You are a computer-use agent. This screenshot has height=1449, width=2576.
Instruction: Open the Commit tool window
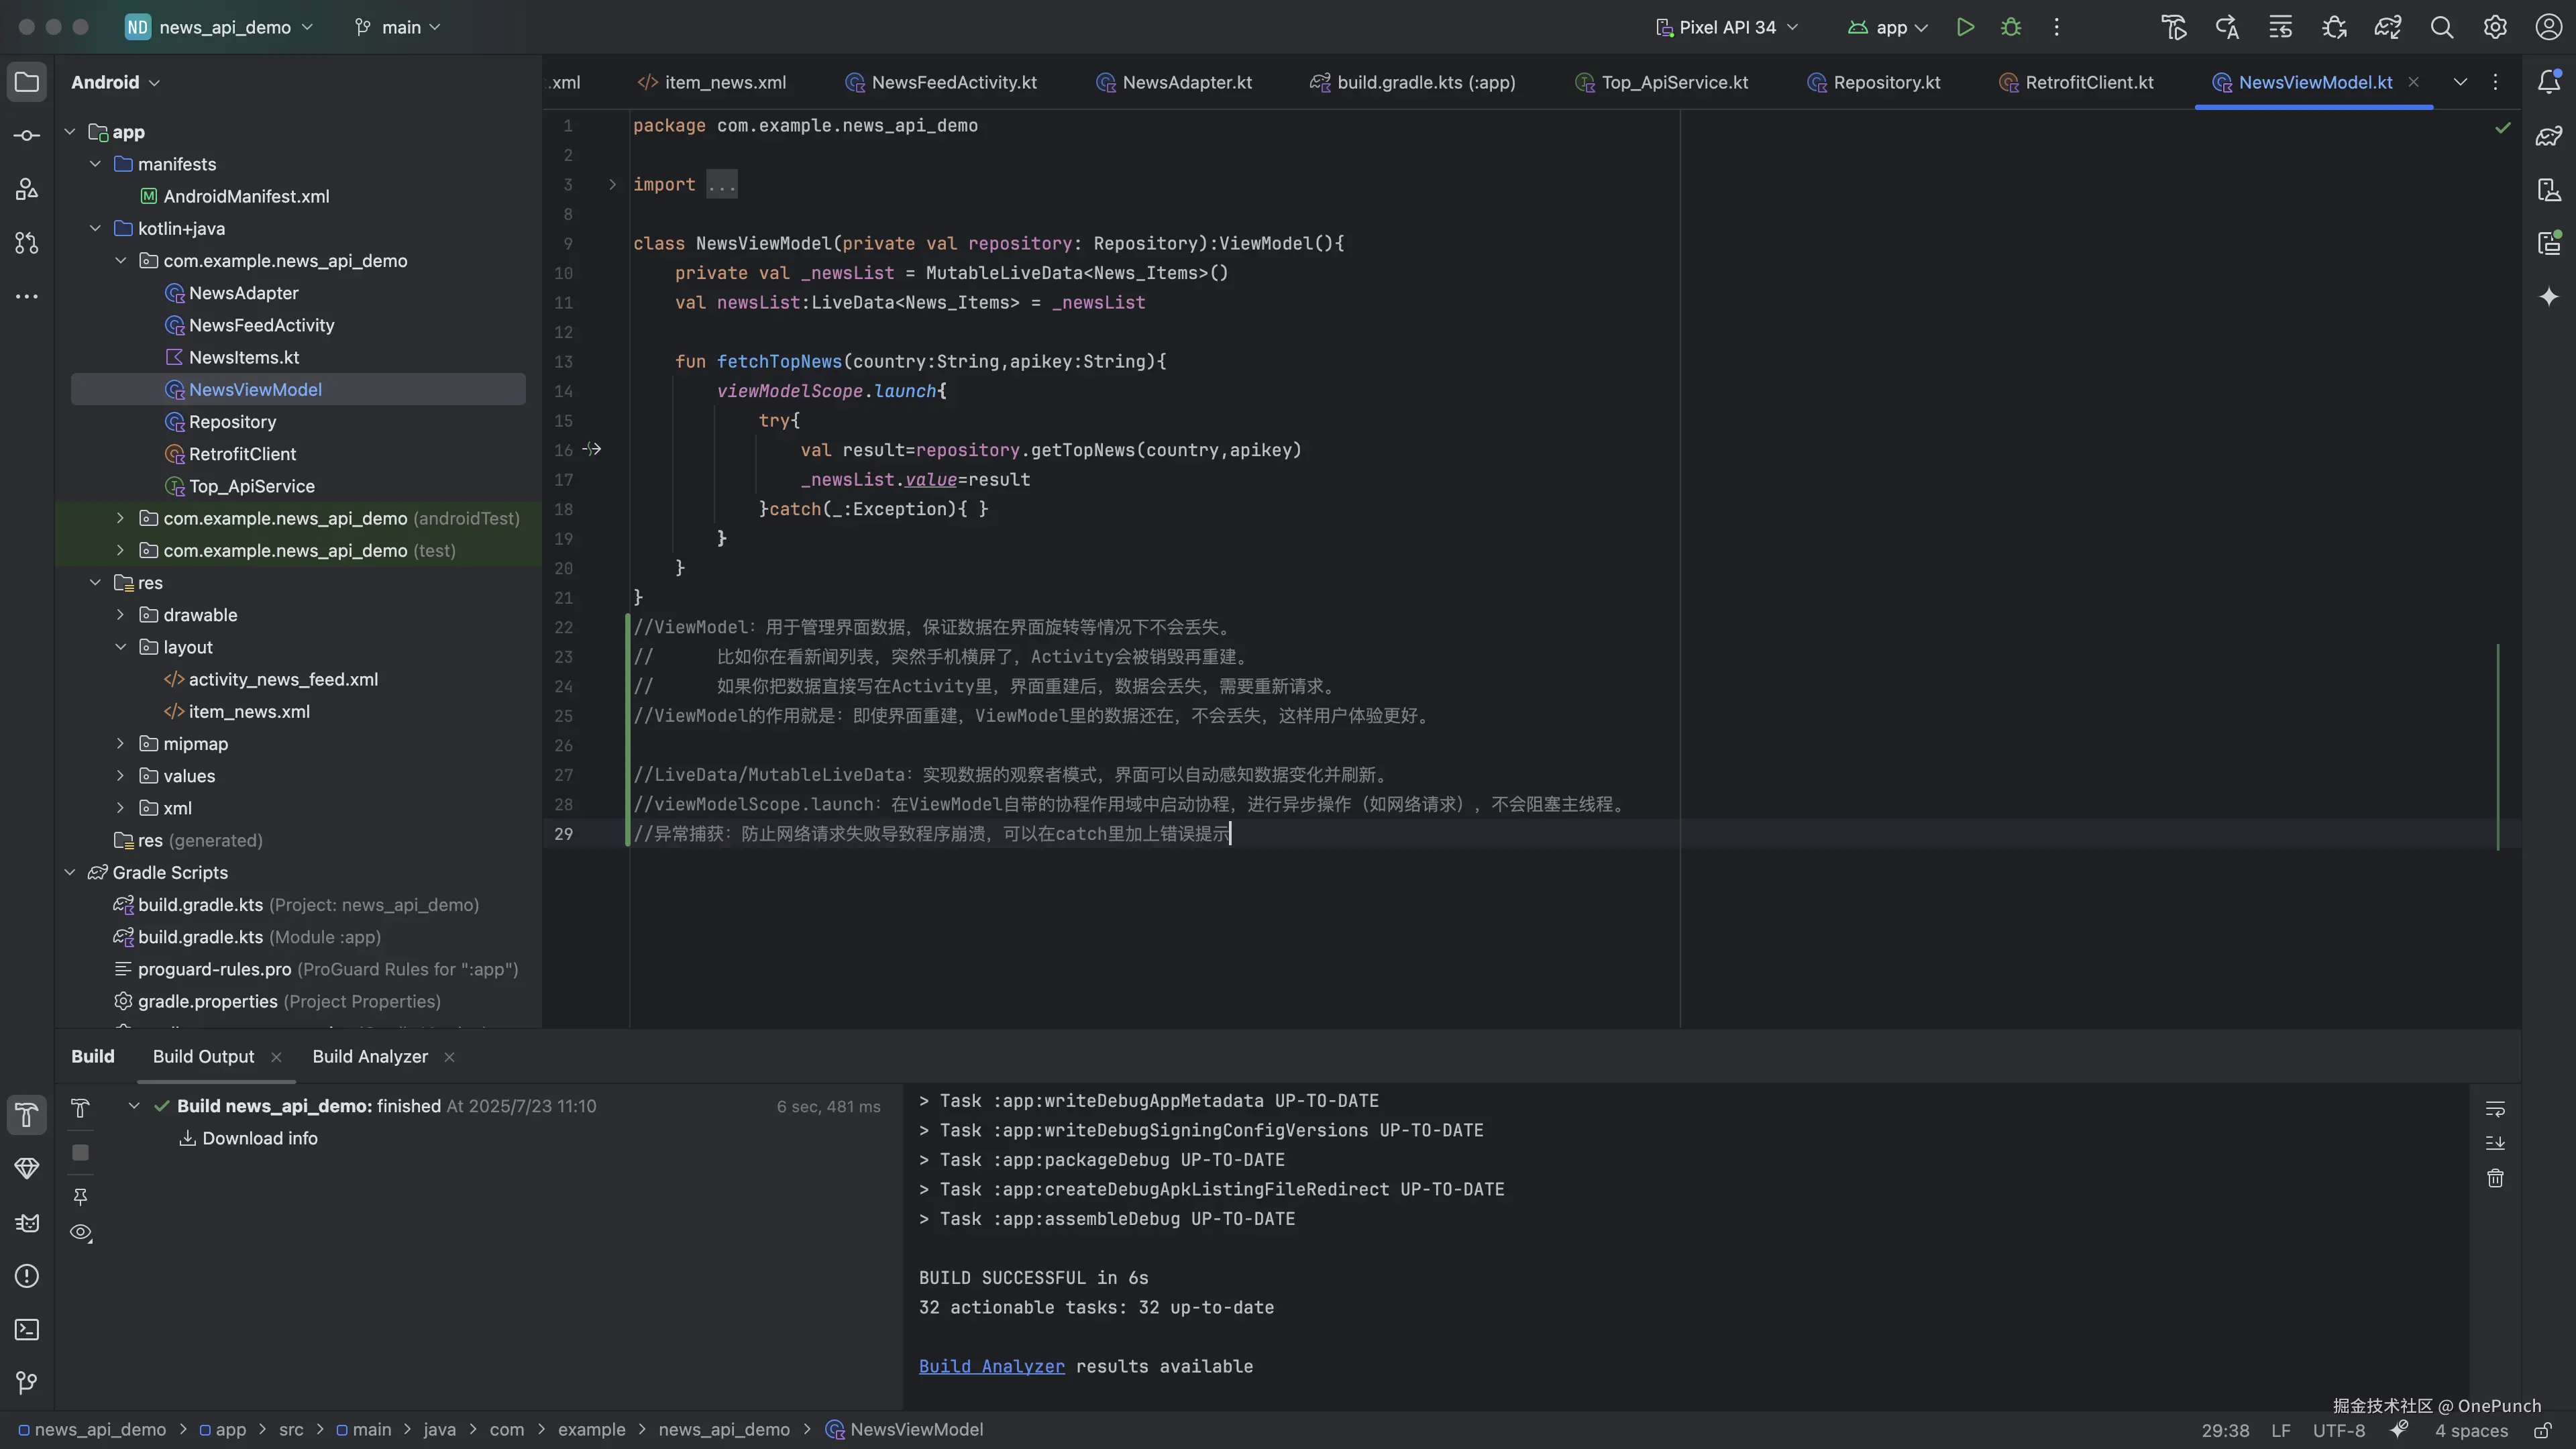(x=27, y=135)
